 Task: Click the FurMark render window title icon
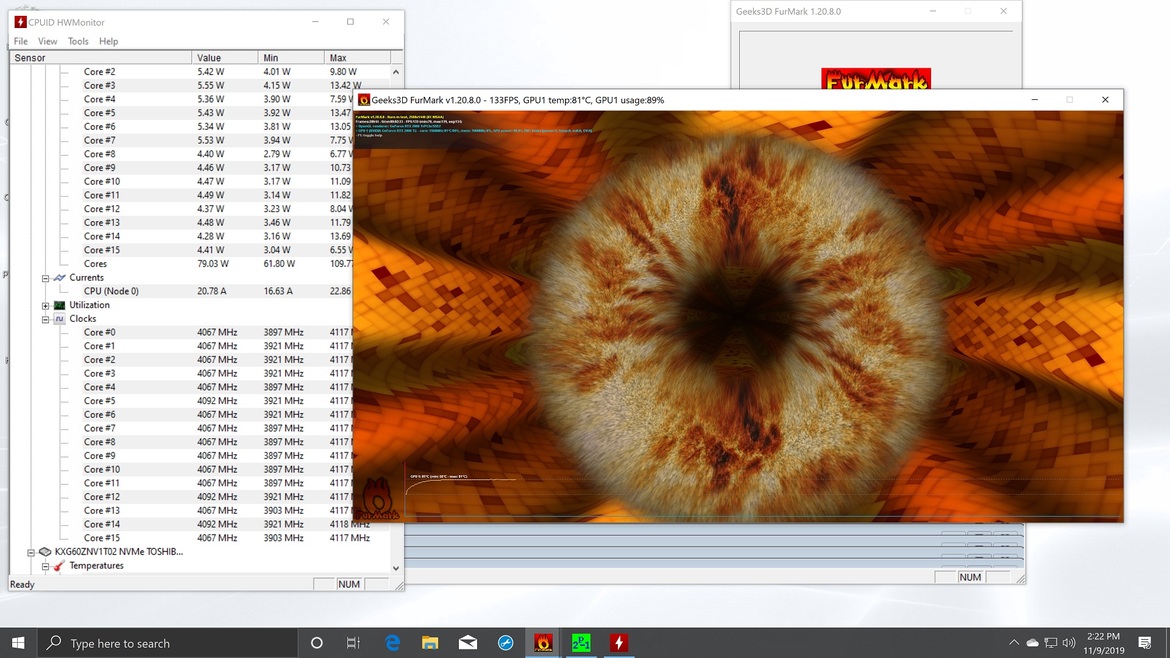click(x=364, y=99)
